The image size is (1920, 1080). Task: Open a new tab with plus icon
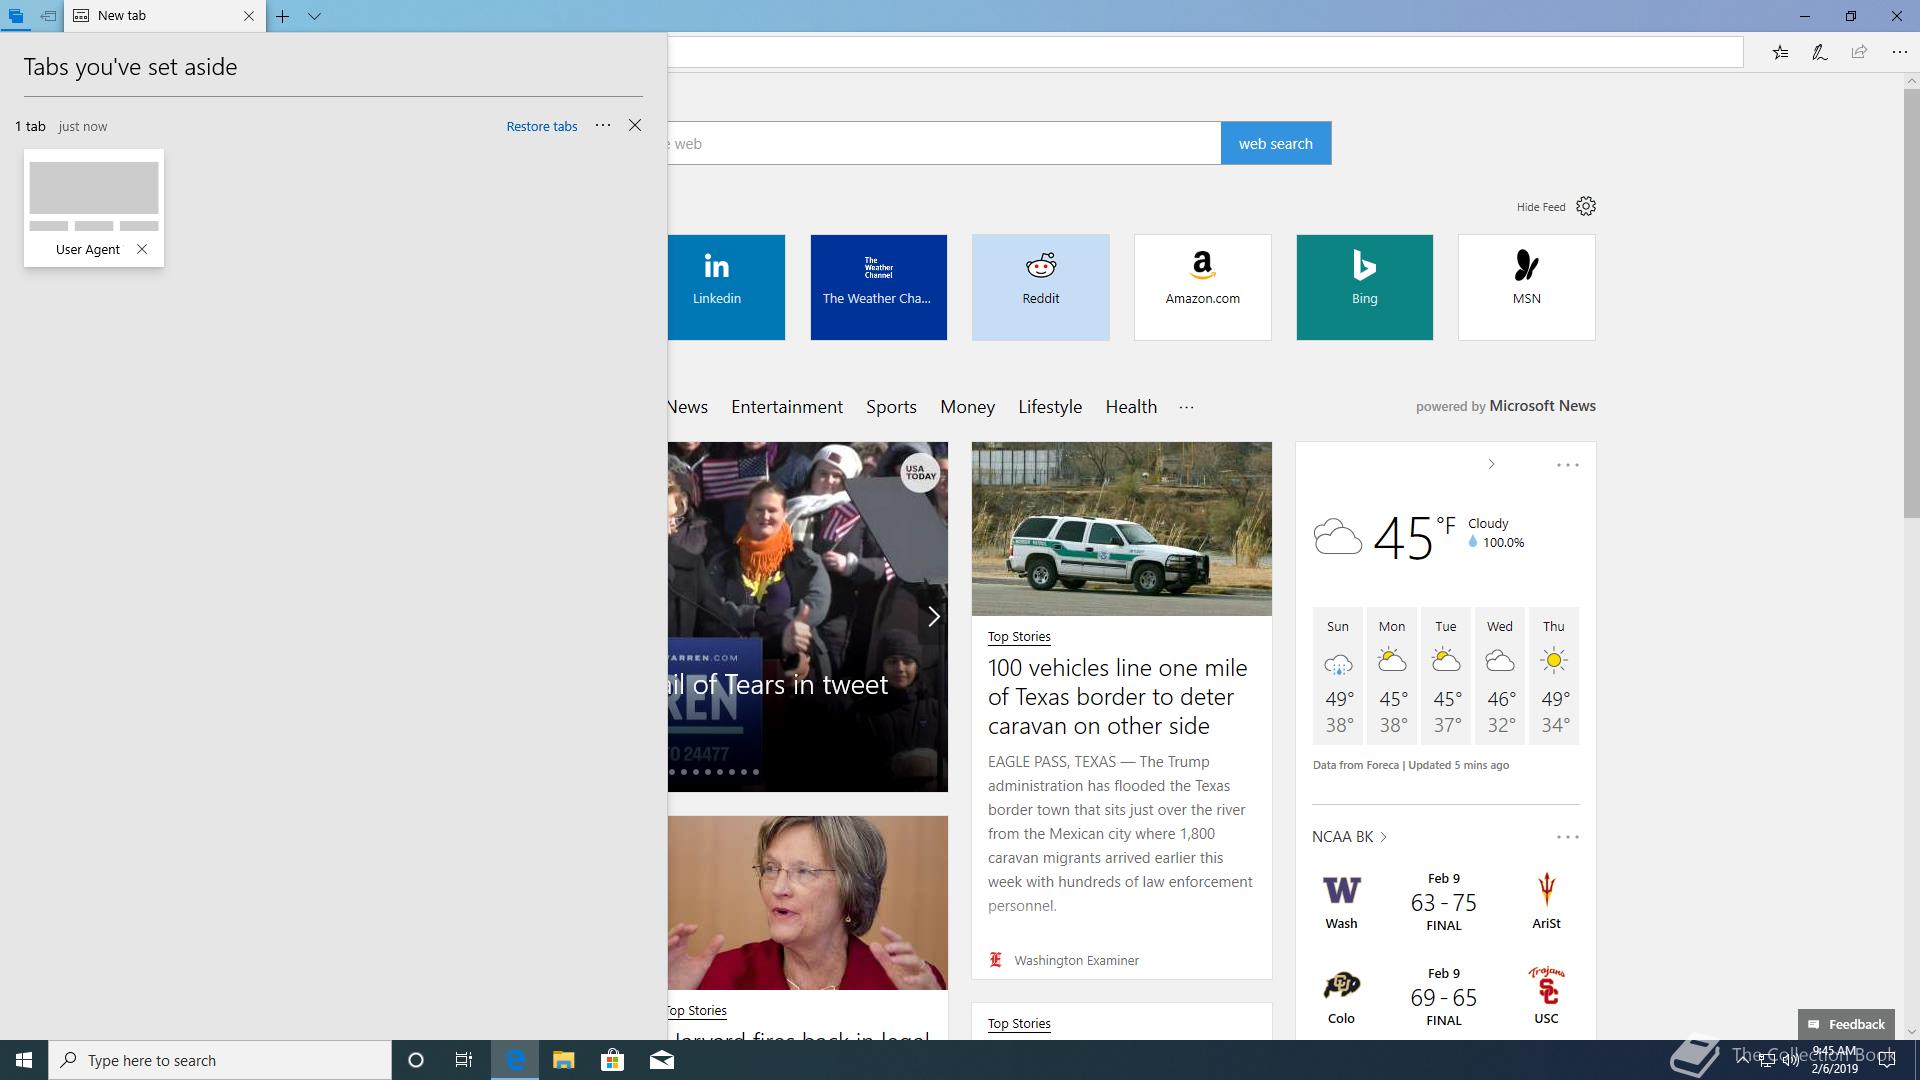(283, 16)
